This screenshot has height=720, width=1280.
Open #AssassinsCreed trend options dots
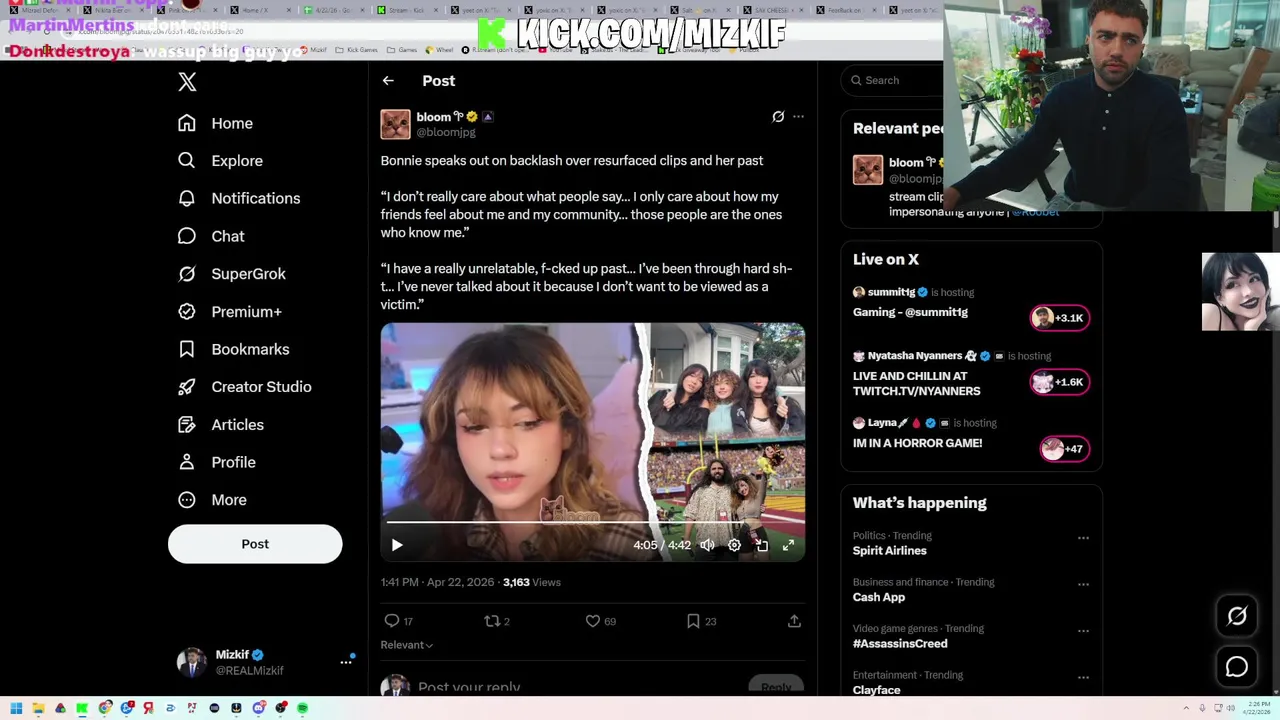coord(1083,631)
